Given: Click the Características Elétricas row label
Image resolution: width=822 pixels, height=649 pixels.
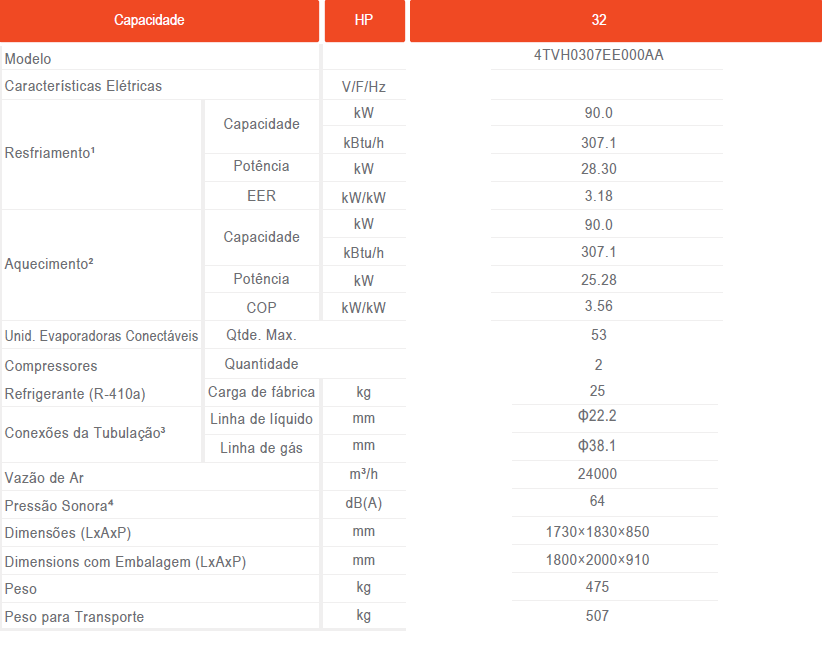Looking at the screenshot, I should [x=83, y=86].
